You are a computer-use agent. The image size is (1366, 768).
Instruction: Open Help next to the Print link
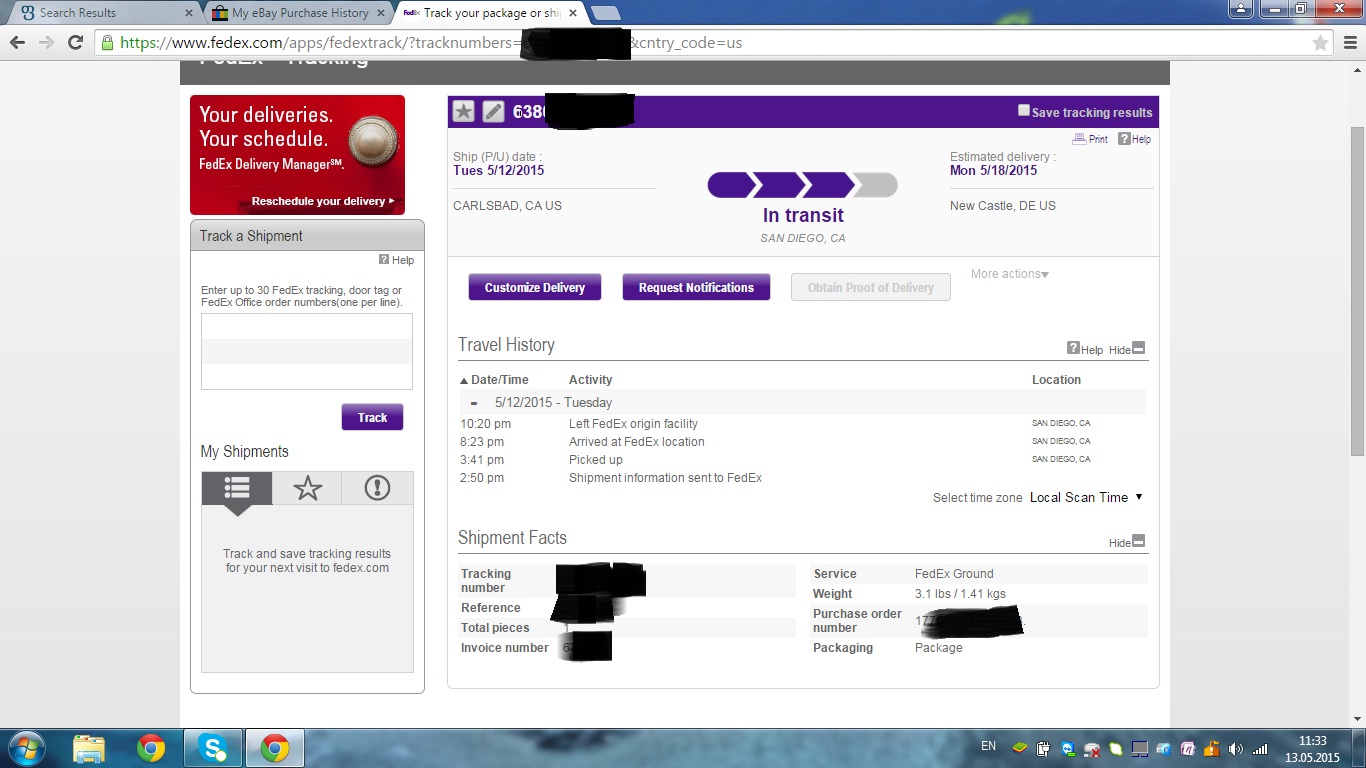coord(1134,139)
